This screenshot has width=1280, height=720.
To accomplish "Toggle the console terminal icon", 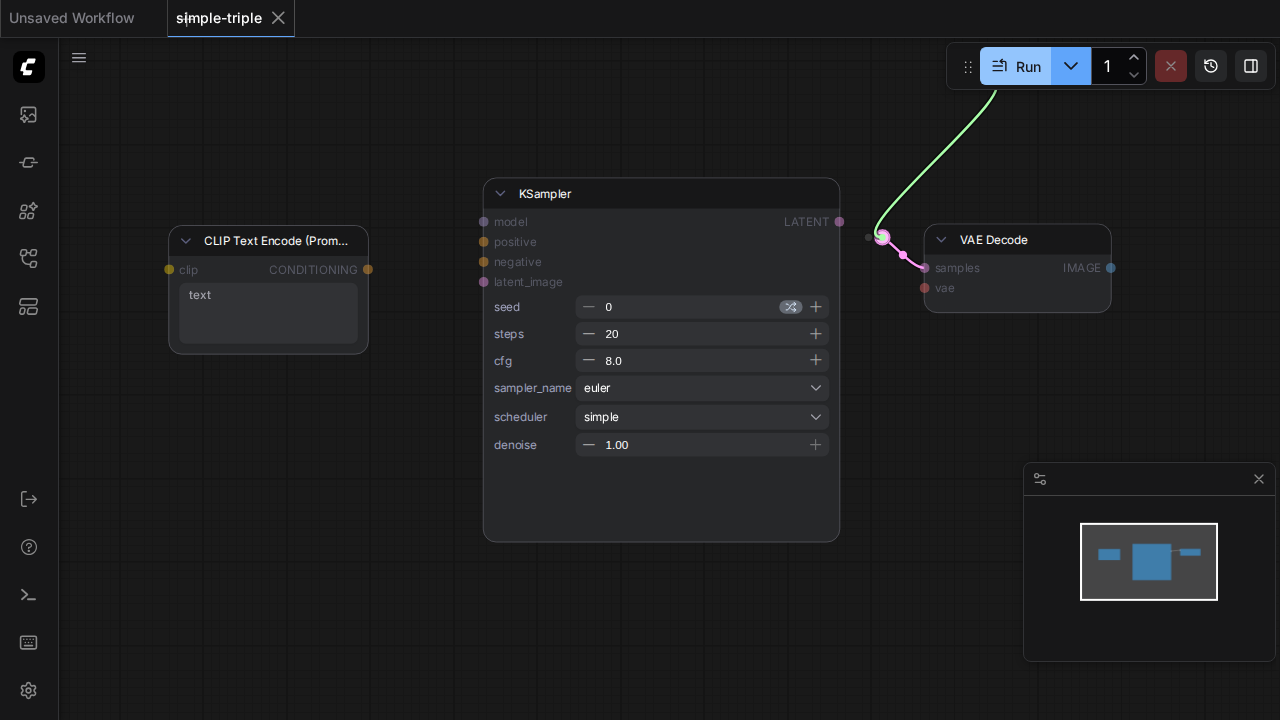I will pyautogui.click(x=29, y=595).
